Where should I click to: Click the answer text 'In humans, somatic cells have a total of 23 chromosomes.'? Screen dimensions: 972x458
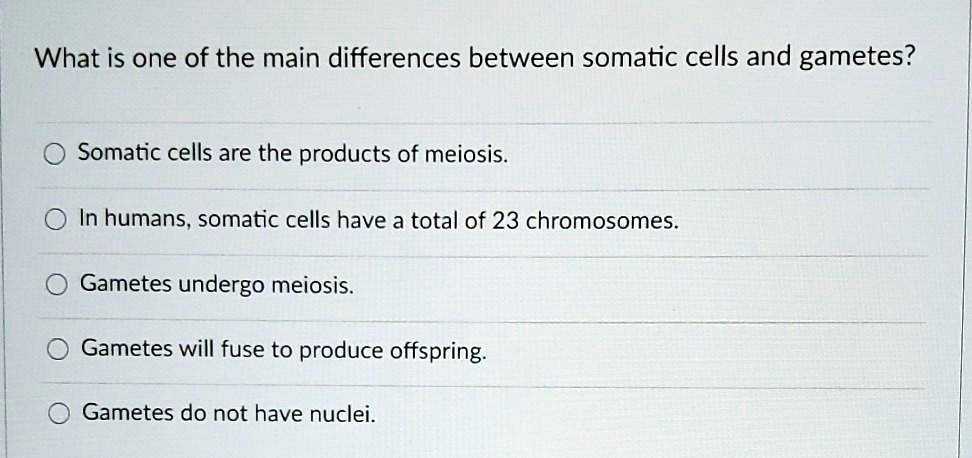379,221
